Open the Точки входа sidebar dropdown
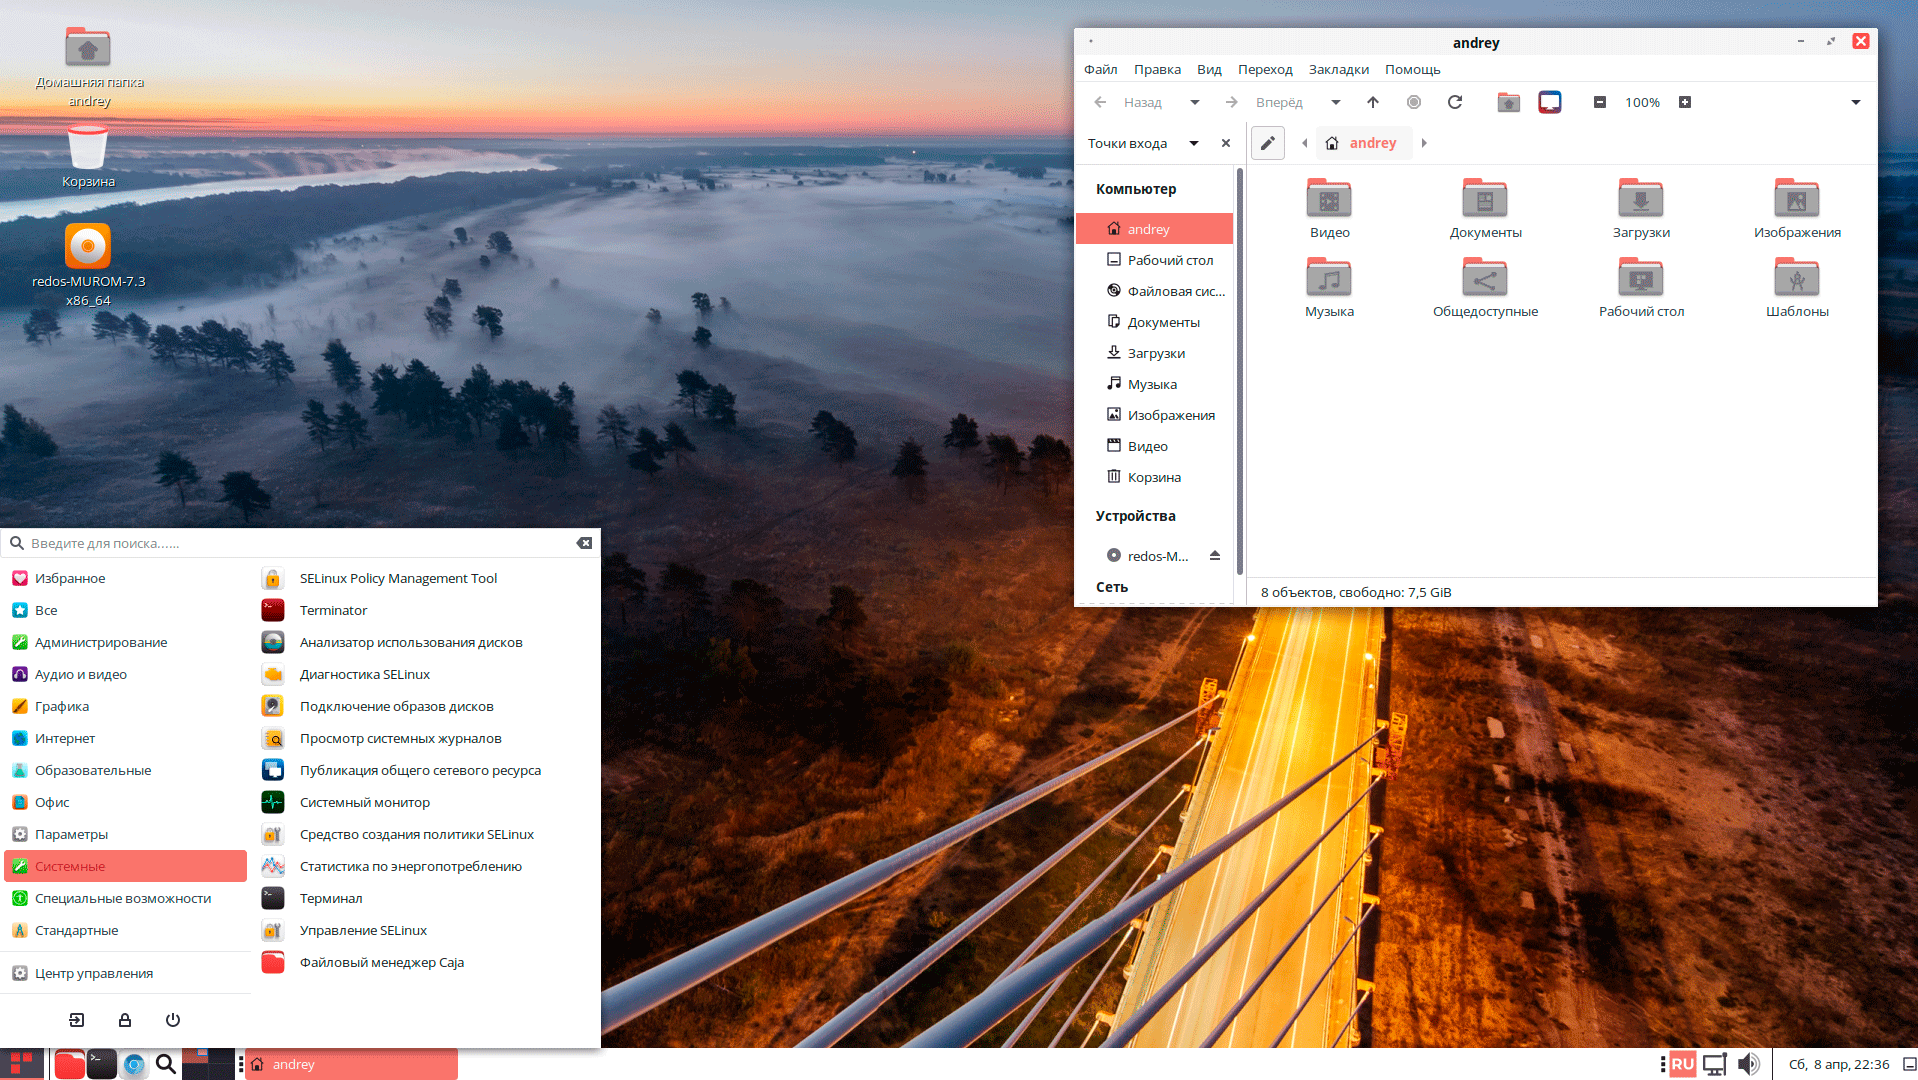Screen dimensions: 1918x1080 tap(1193, 143)
